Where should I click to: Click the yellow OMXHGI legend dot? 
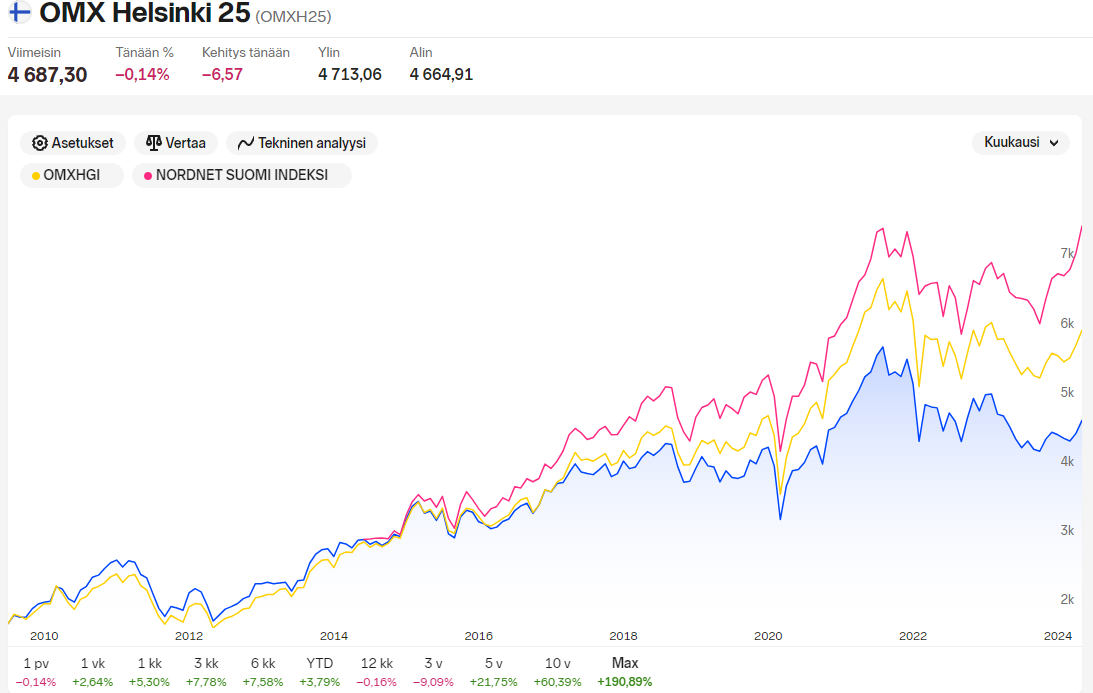point(36,176)
